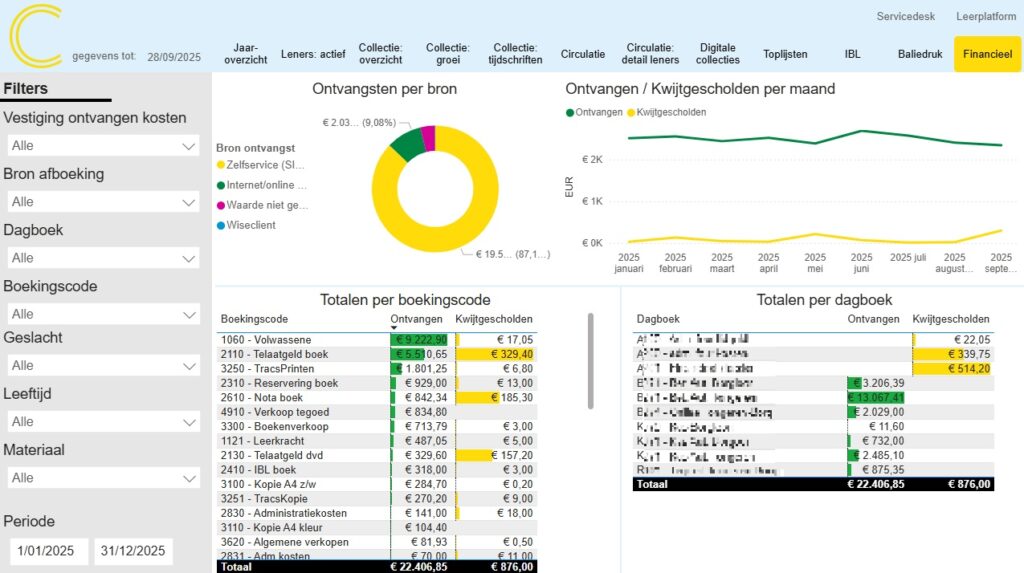Click the Kwijtgescholden yellow line legend marker
Screen dimensions: 1024x573
click(x=631, y=112)
